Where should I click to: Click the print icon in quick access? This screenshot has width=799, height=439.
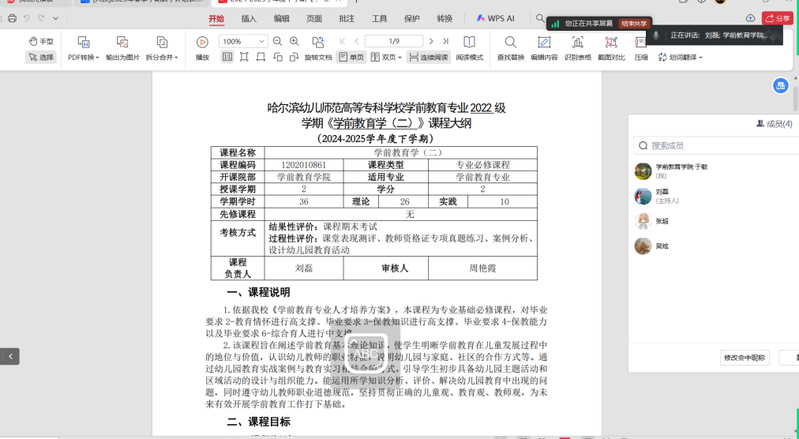[12, 18]
